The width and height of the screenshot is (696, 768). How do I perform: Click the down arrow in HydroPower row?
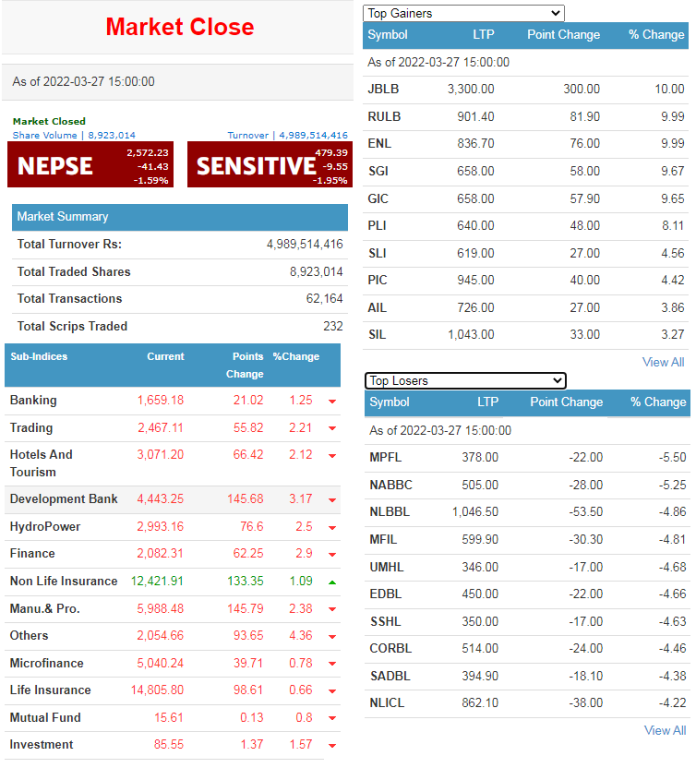pyautogui.click(x=332, y=528)
